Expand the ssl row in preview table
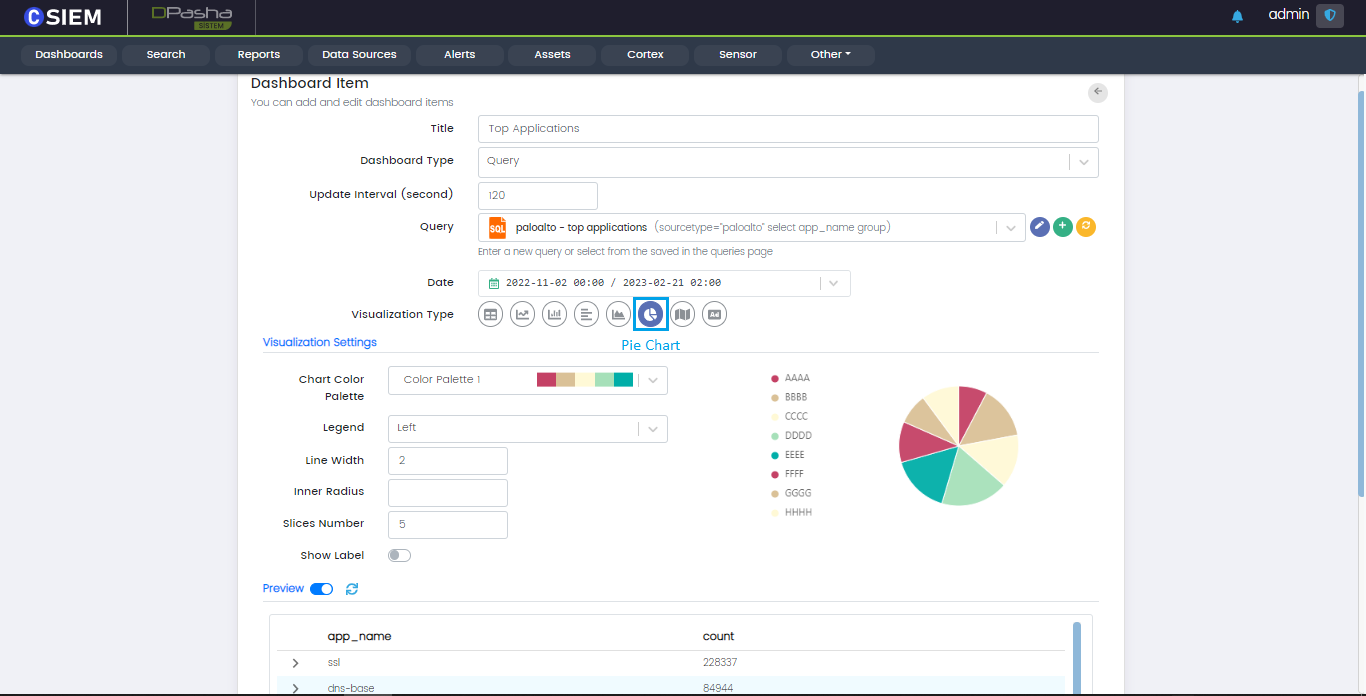1366x696 pixels. click(x=295, y=663)
